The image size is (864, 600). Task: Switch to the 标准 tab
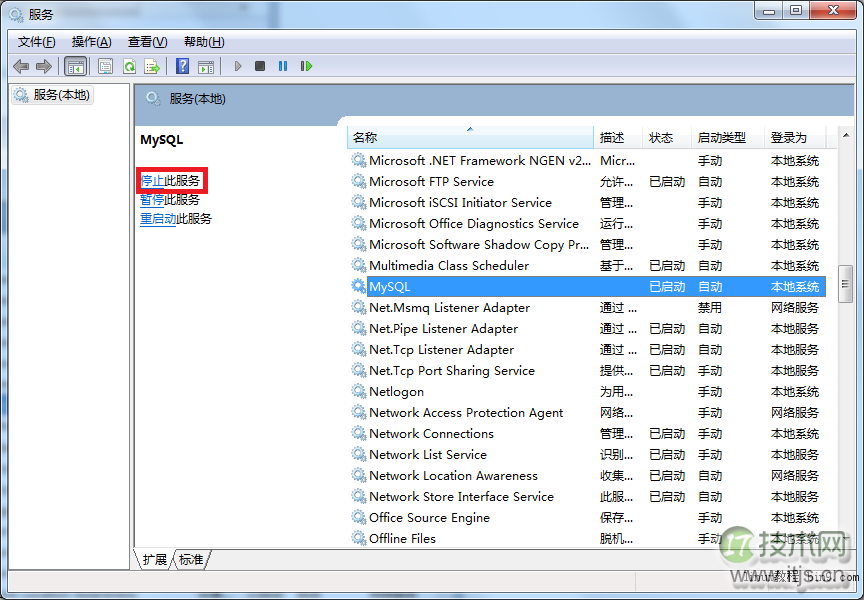tap(191, 560)
